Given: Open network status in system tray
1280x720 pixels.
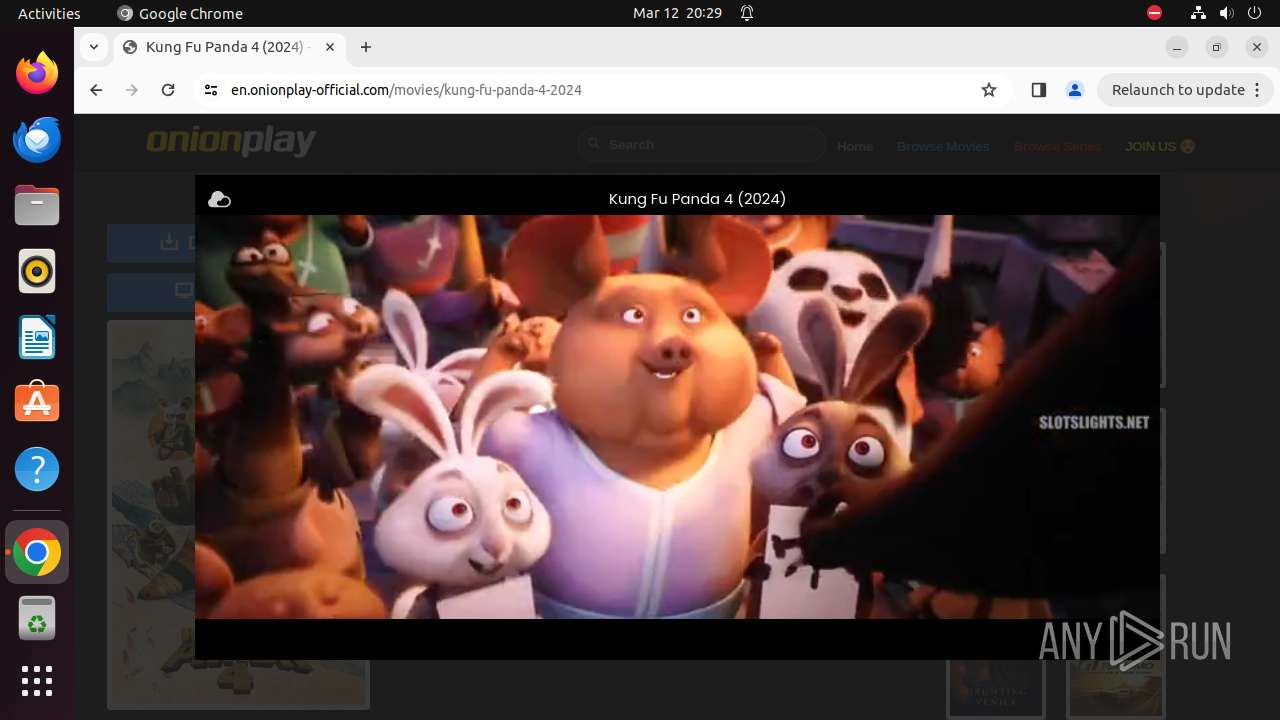Looking at the screenshot, I should click(1198, 13).
